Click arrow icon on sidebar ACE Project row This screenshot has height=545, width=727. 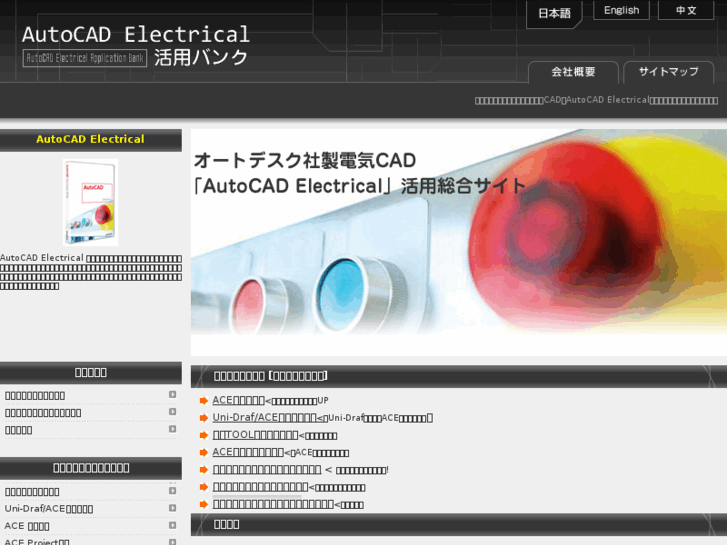click(x=172, y=542)
